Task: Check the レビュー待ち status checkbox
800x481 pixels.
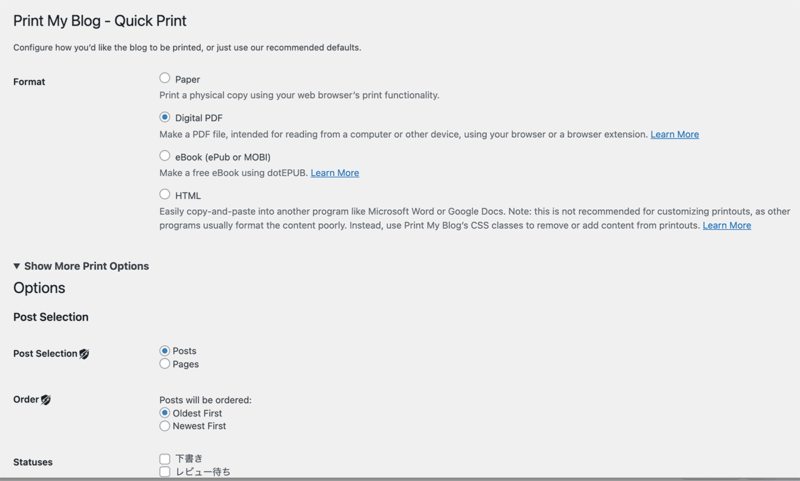Action: point(164,471)
